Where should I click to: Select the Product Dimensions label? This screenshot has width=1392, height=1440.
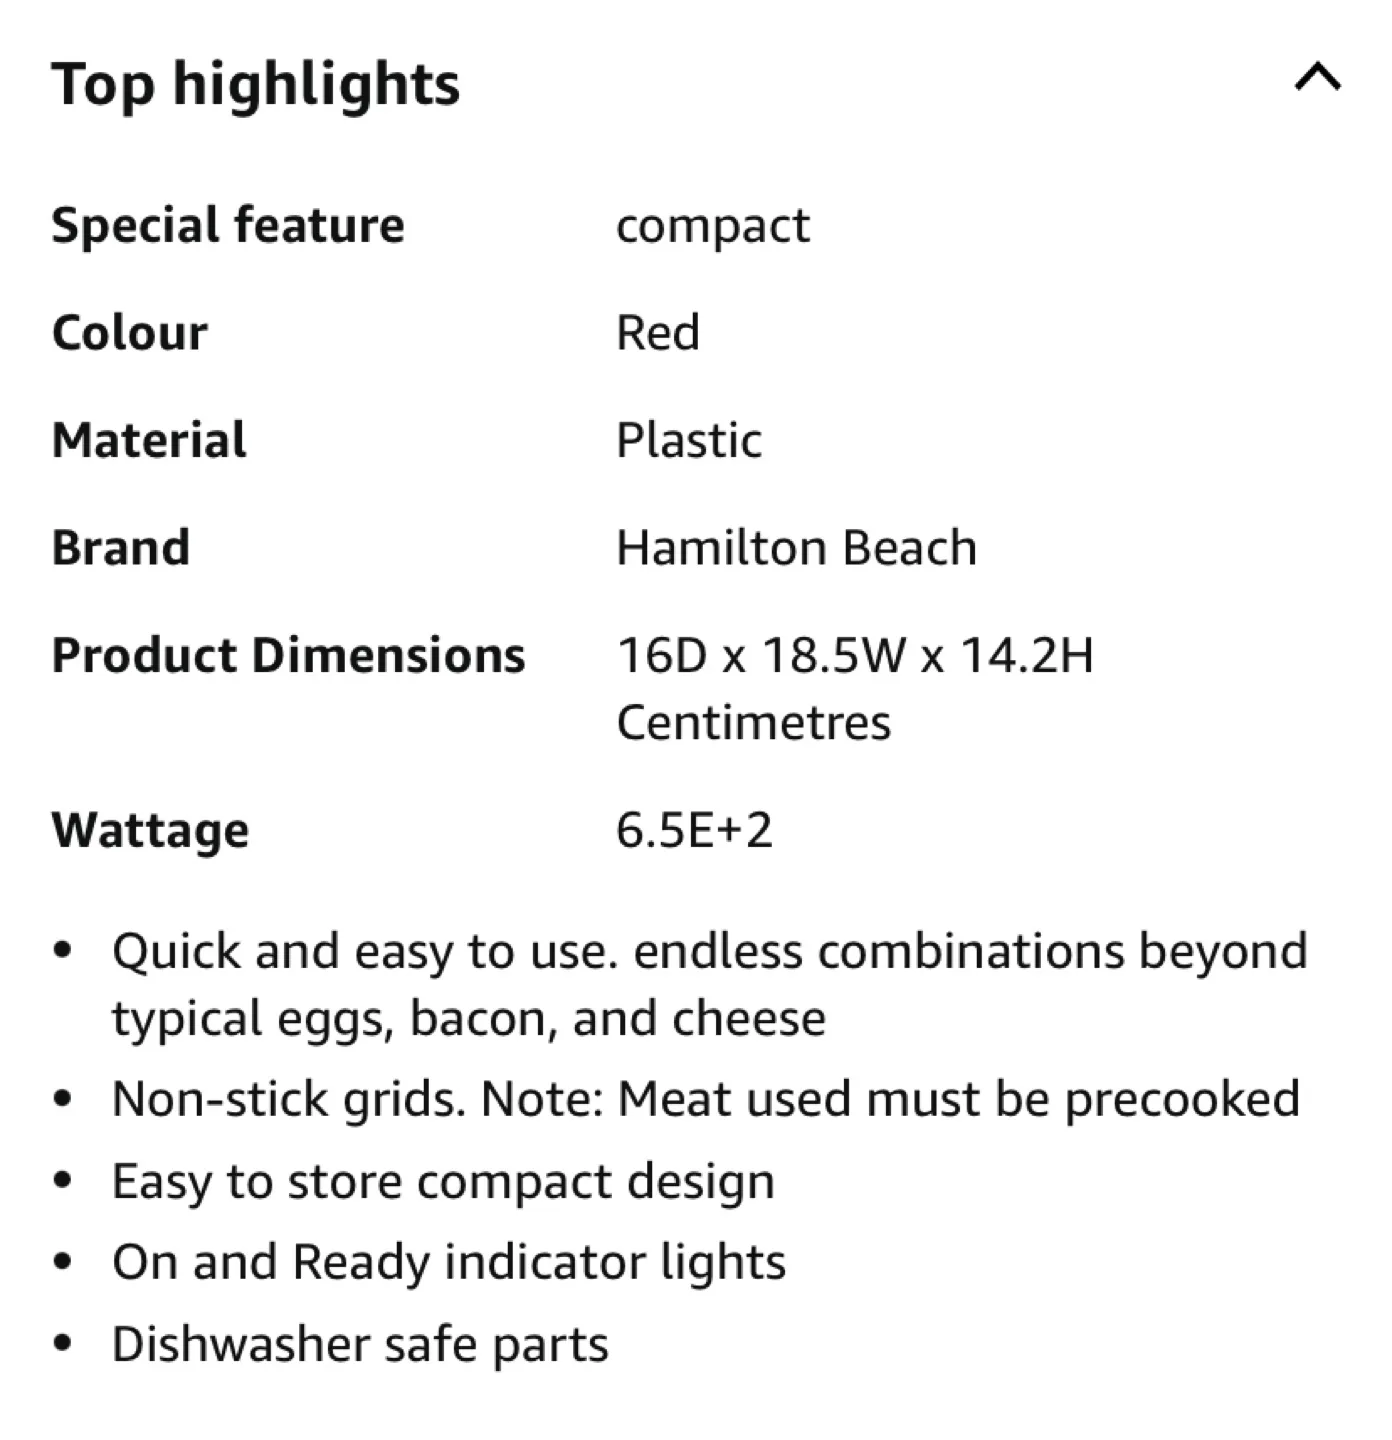[x=290, y=655]
